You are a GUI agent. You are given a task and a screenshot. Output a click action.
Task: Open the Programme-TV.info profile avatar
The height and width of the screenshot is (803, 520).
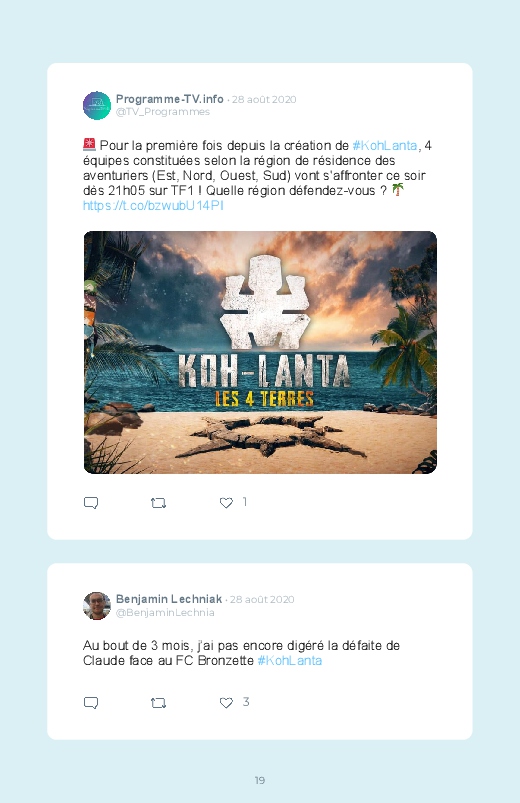pyautogui.click(x=97, y=105)
